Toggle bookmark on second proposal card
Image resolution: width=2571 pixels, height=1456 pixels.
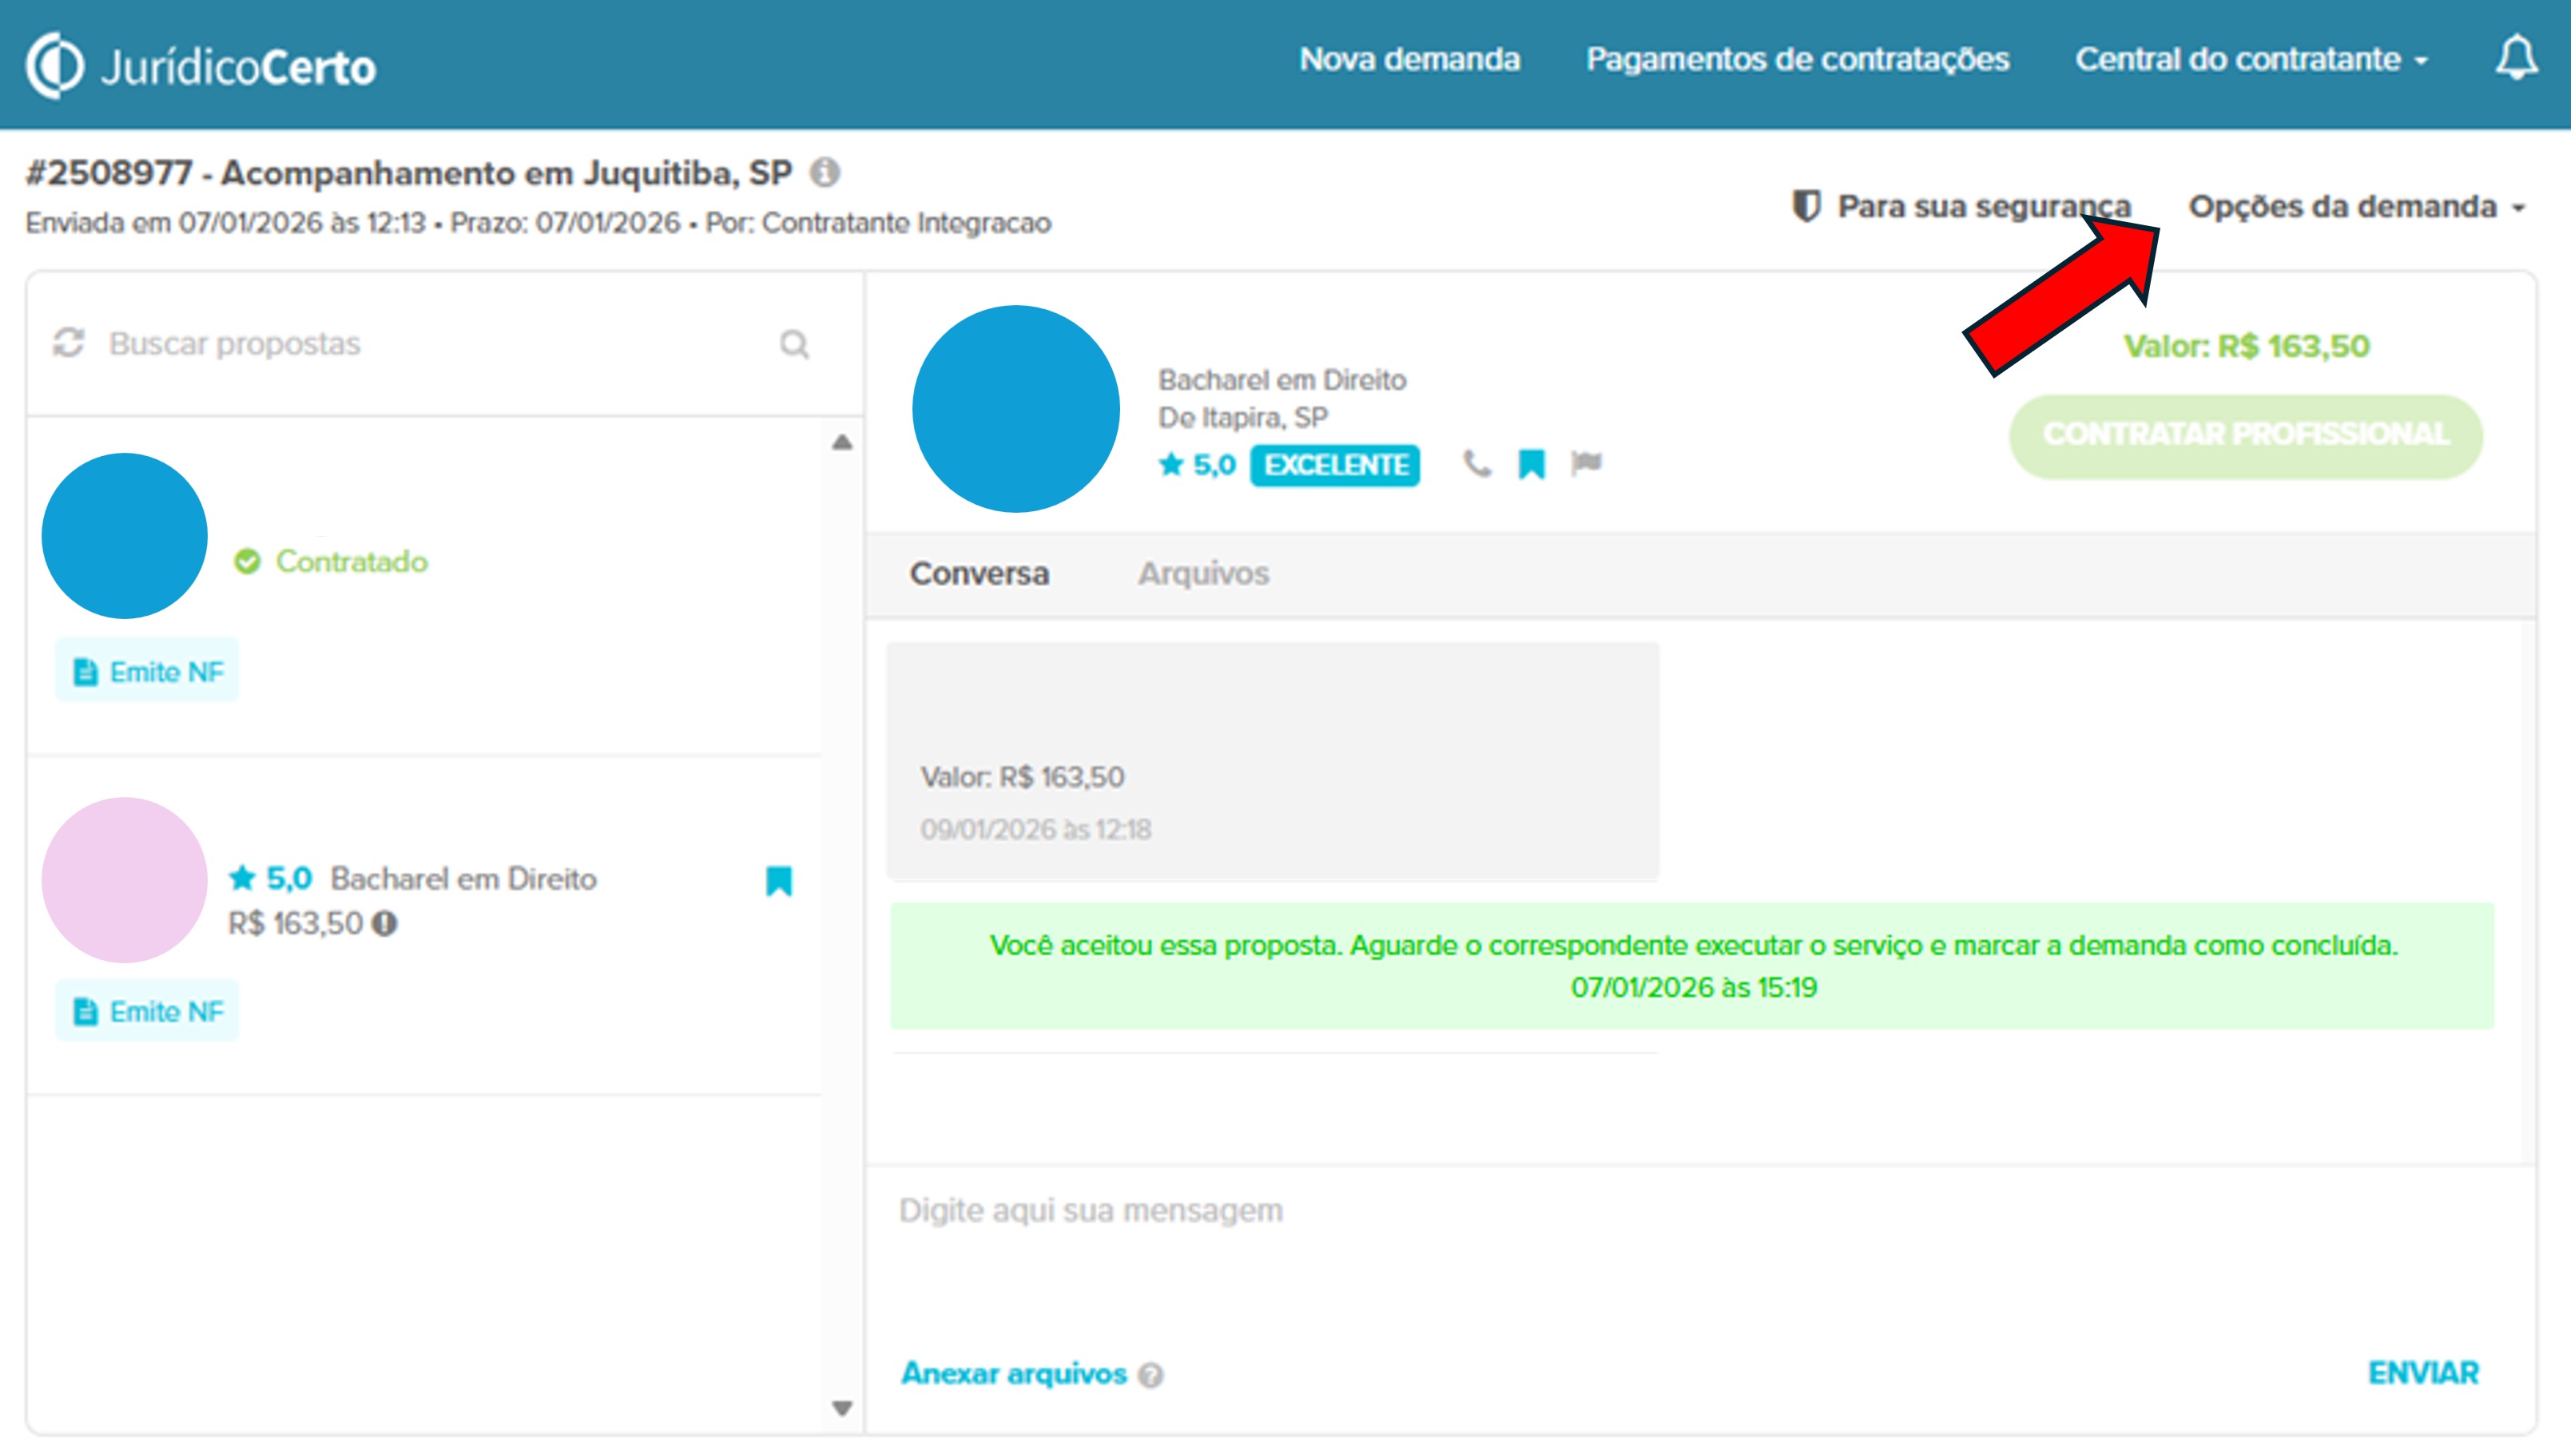(x=779, y=880)
